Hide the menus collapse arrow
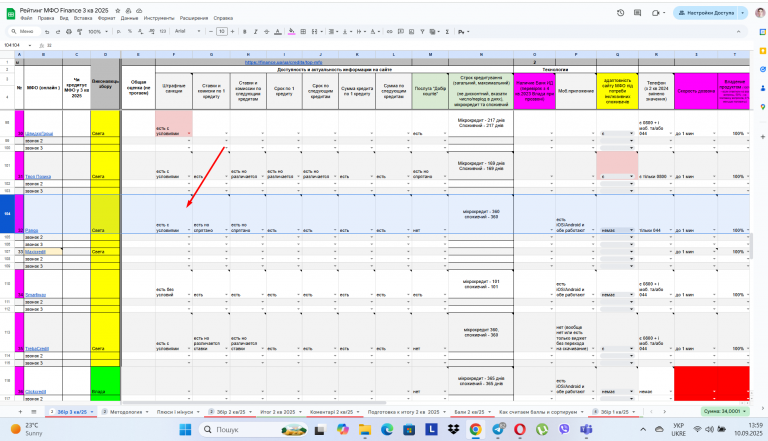Image resolution: width=768 pixels, height=441 pixels. click(738, 31)
